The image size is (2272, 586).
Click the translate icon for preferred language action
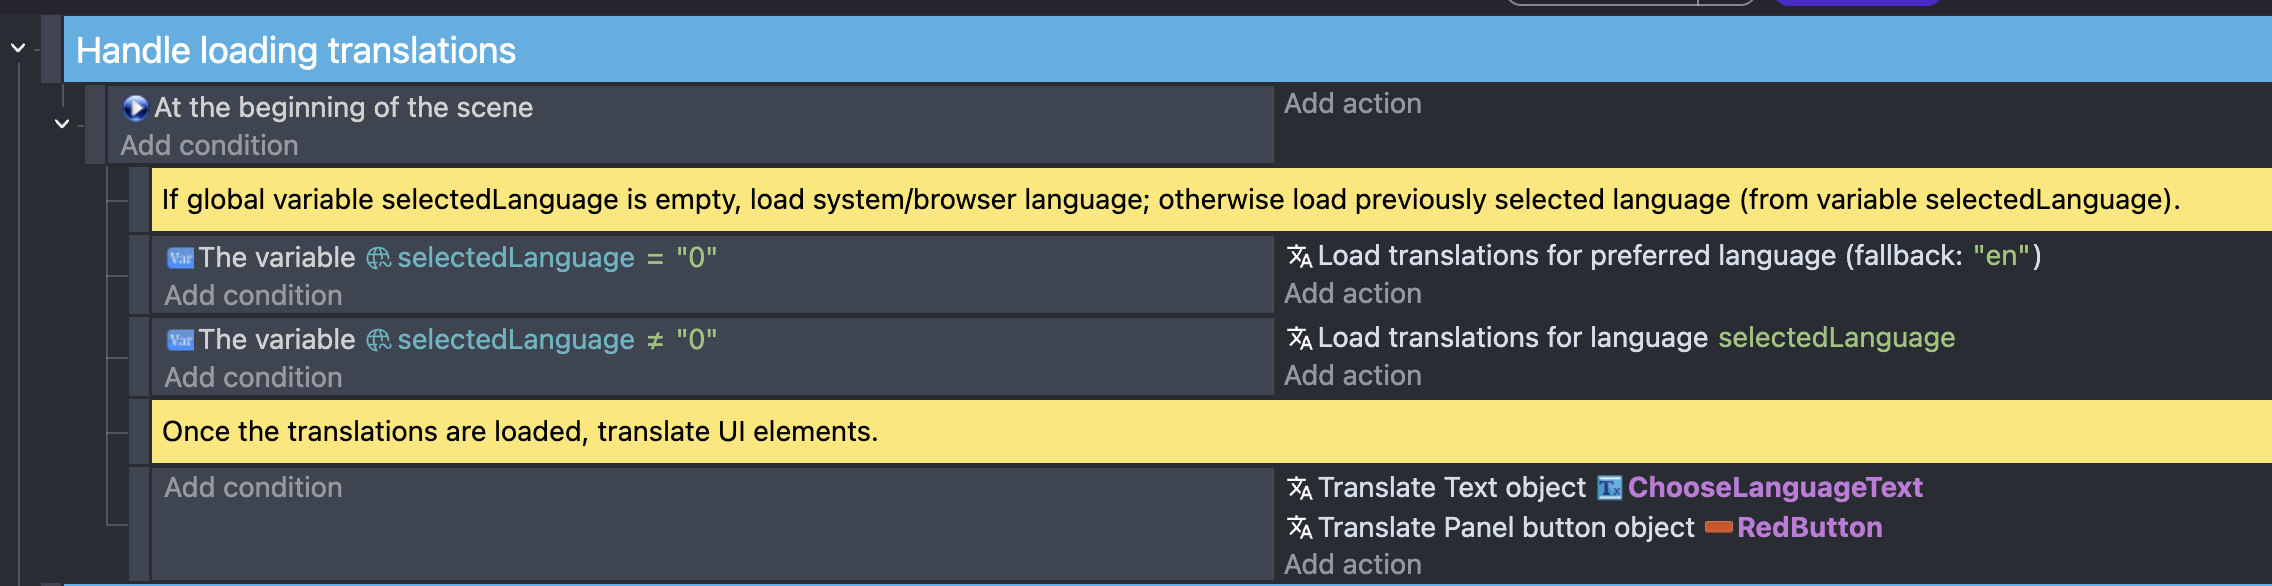(1299, 256)
